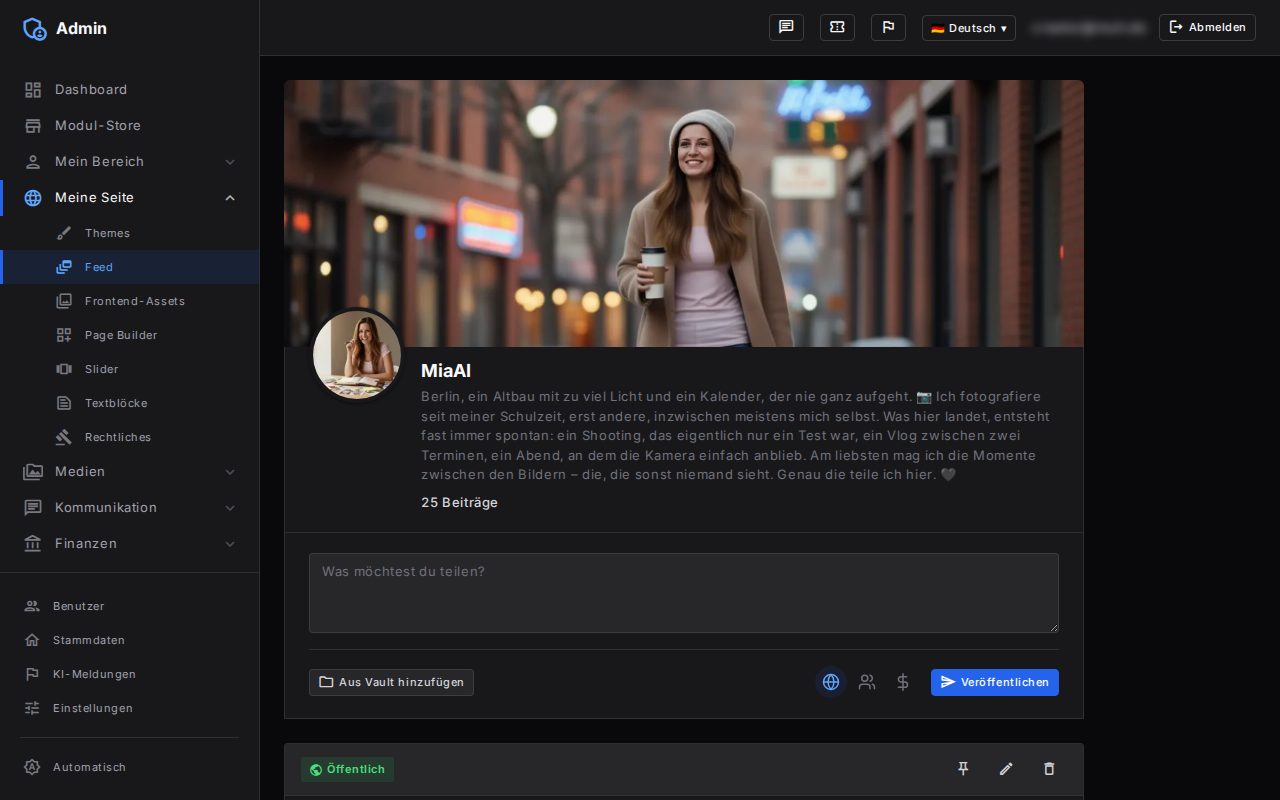Focus the 'Was möchtest du teilen?' text box
The width and height of the screenshot is (1280, 800).
(x=684, y=593)
